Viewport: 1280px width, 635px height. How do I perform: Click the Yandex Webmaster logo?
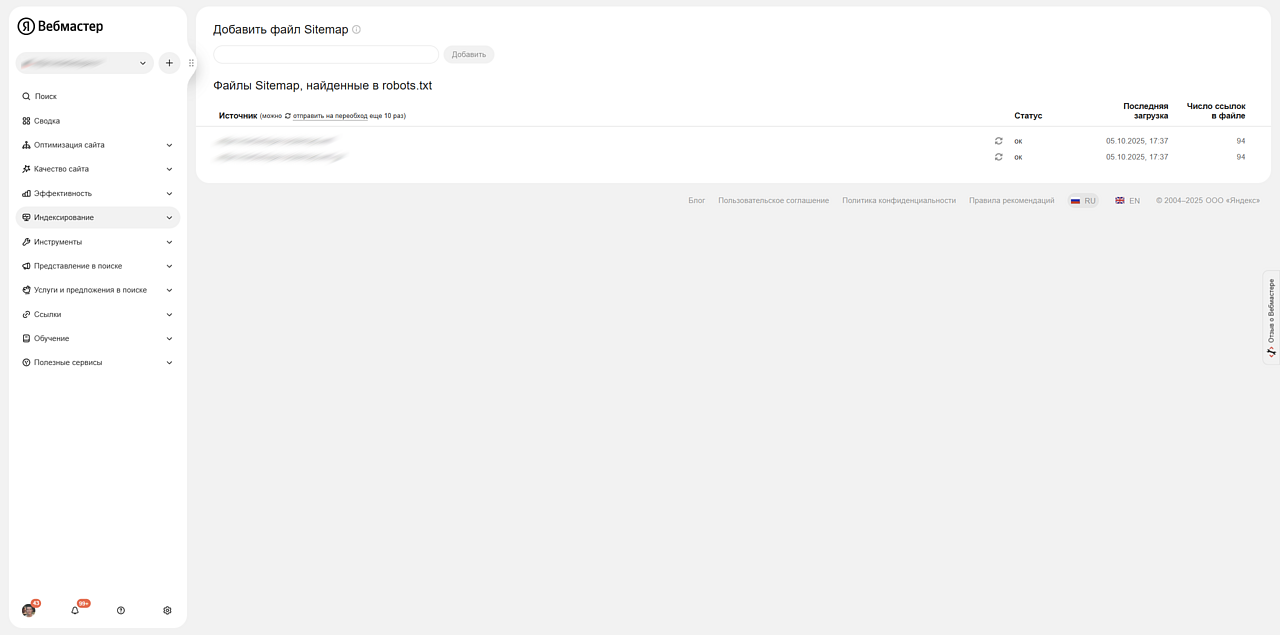pyautogui.click(x=60, y=26)
